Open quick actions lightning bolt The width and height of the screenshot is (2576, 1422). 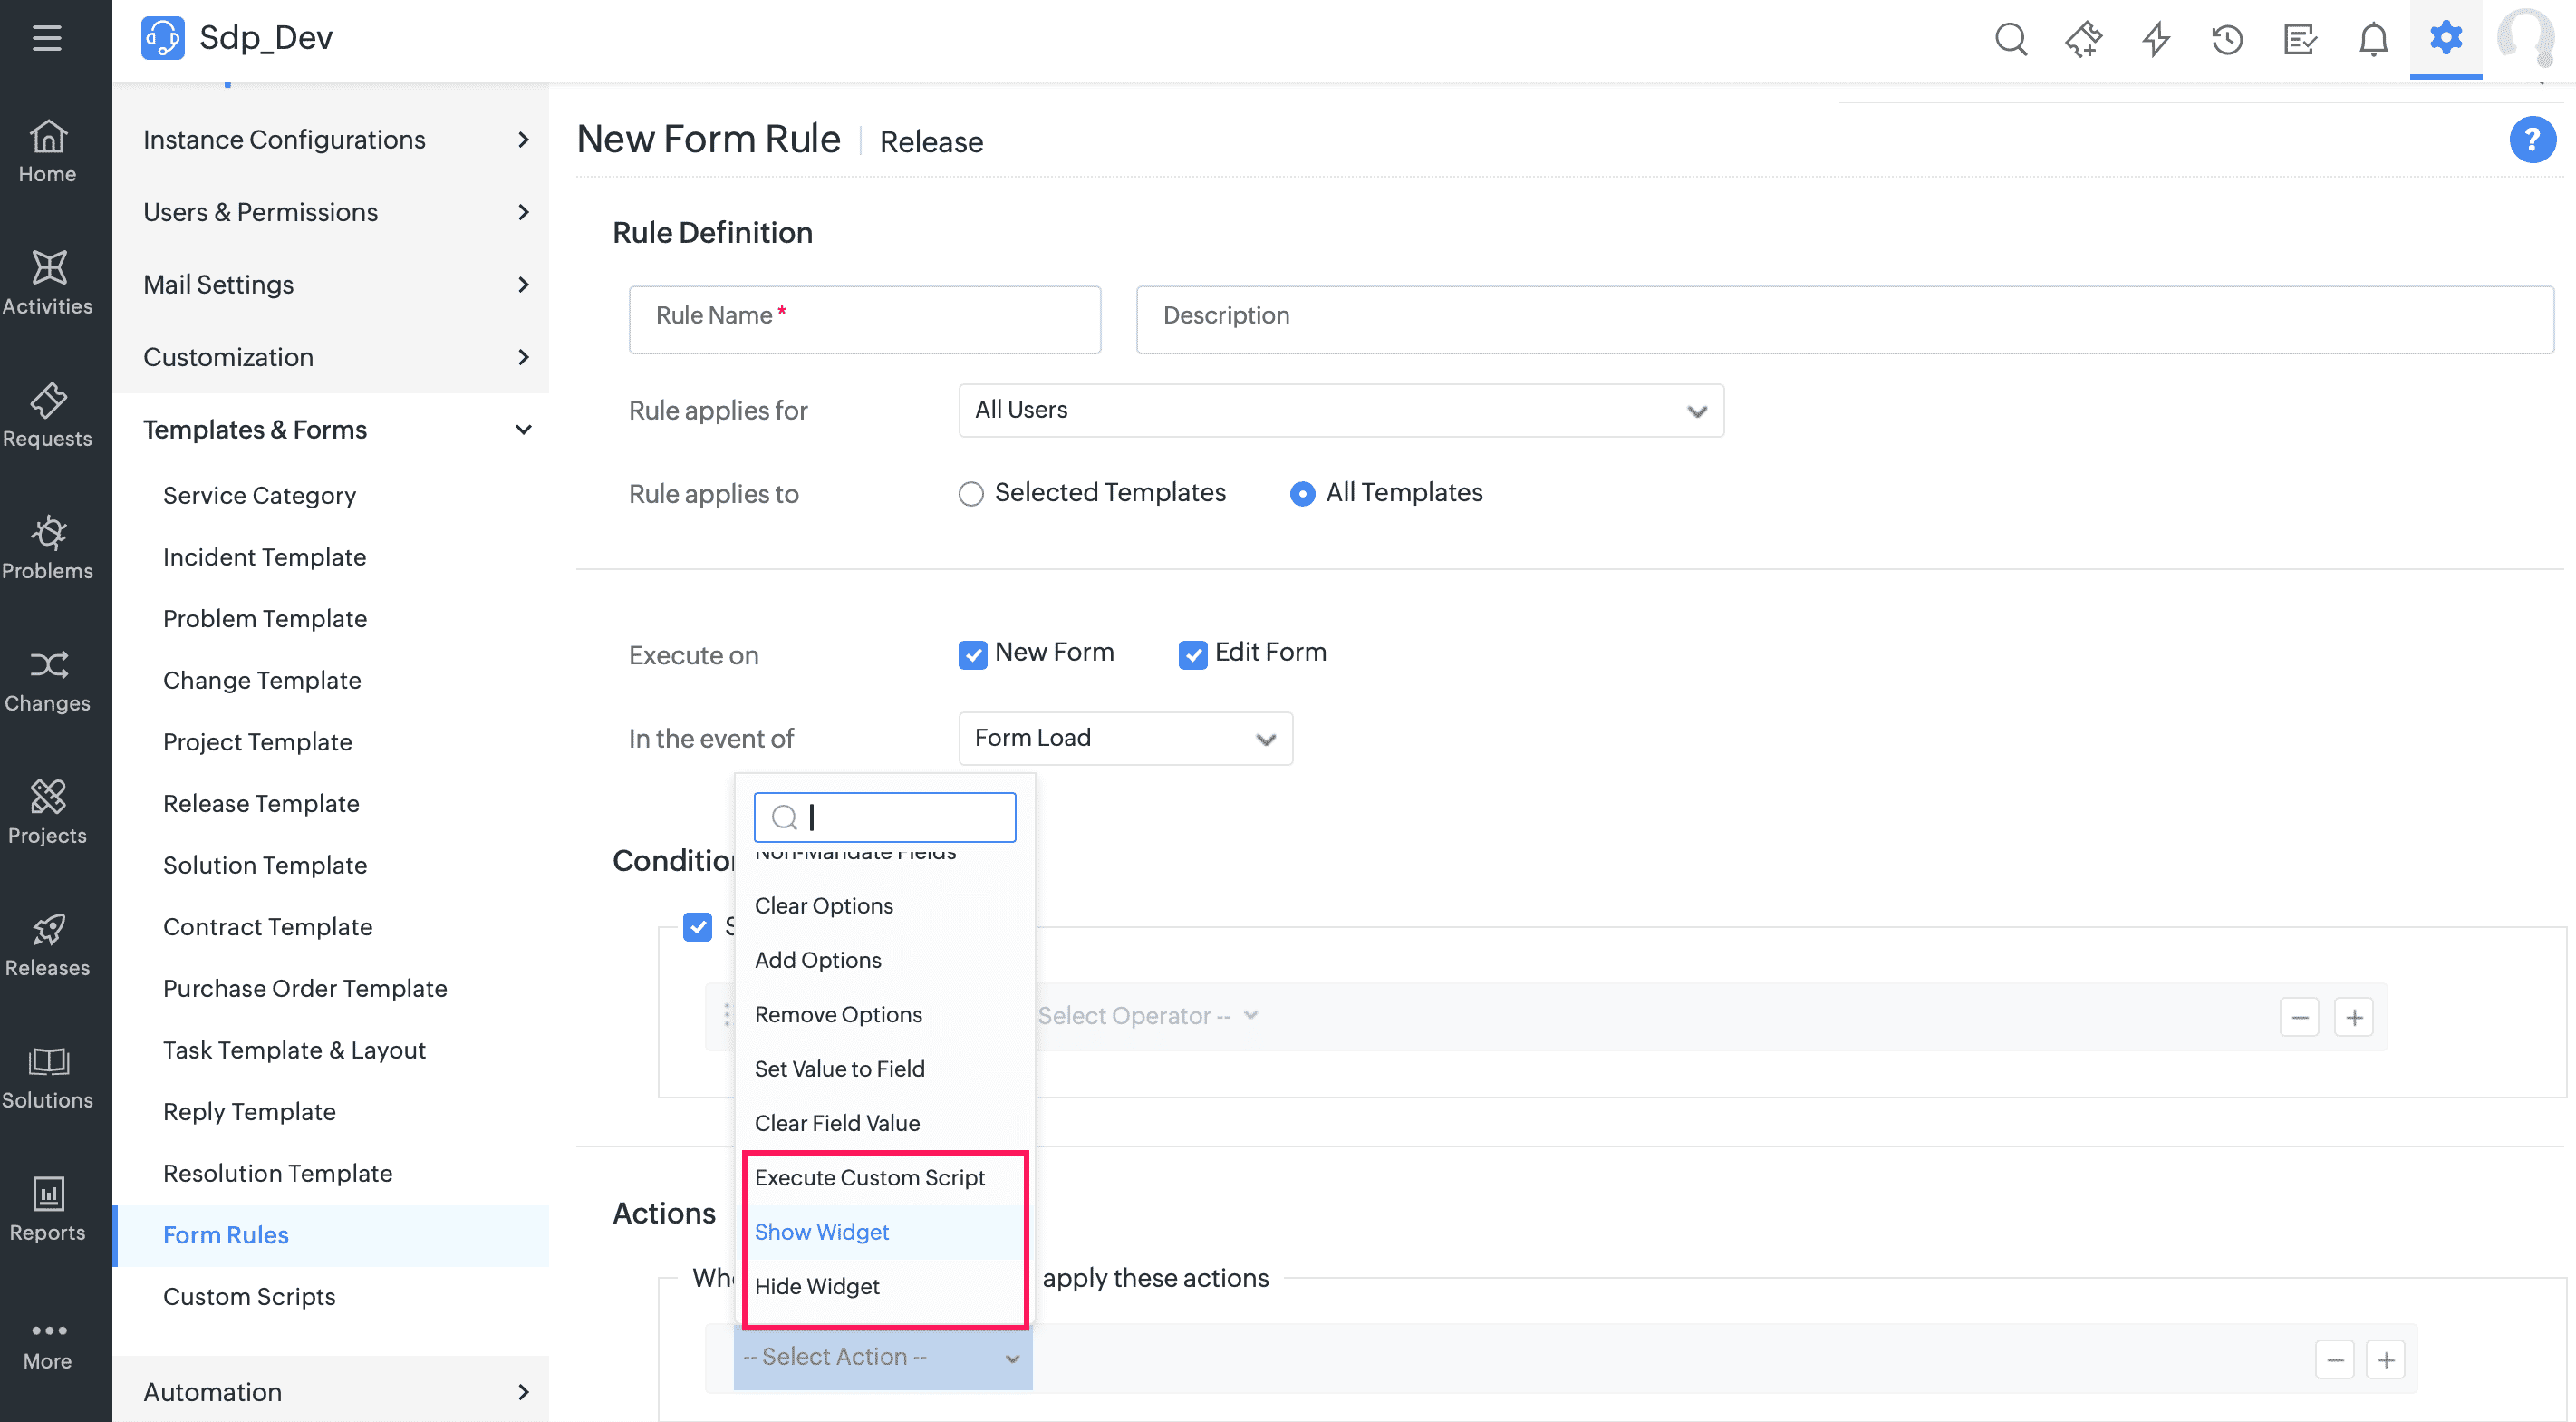(x=2156, y=40)
